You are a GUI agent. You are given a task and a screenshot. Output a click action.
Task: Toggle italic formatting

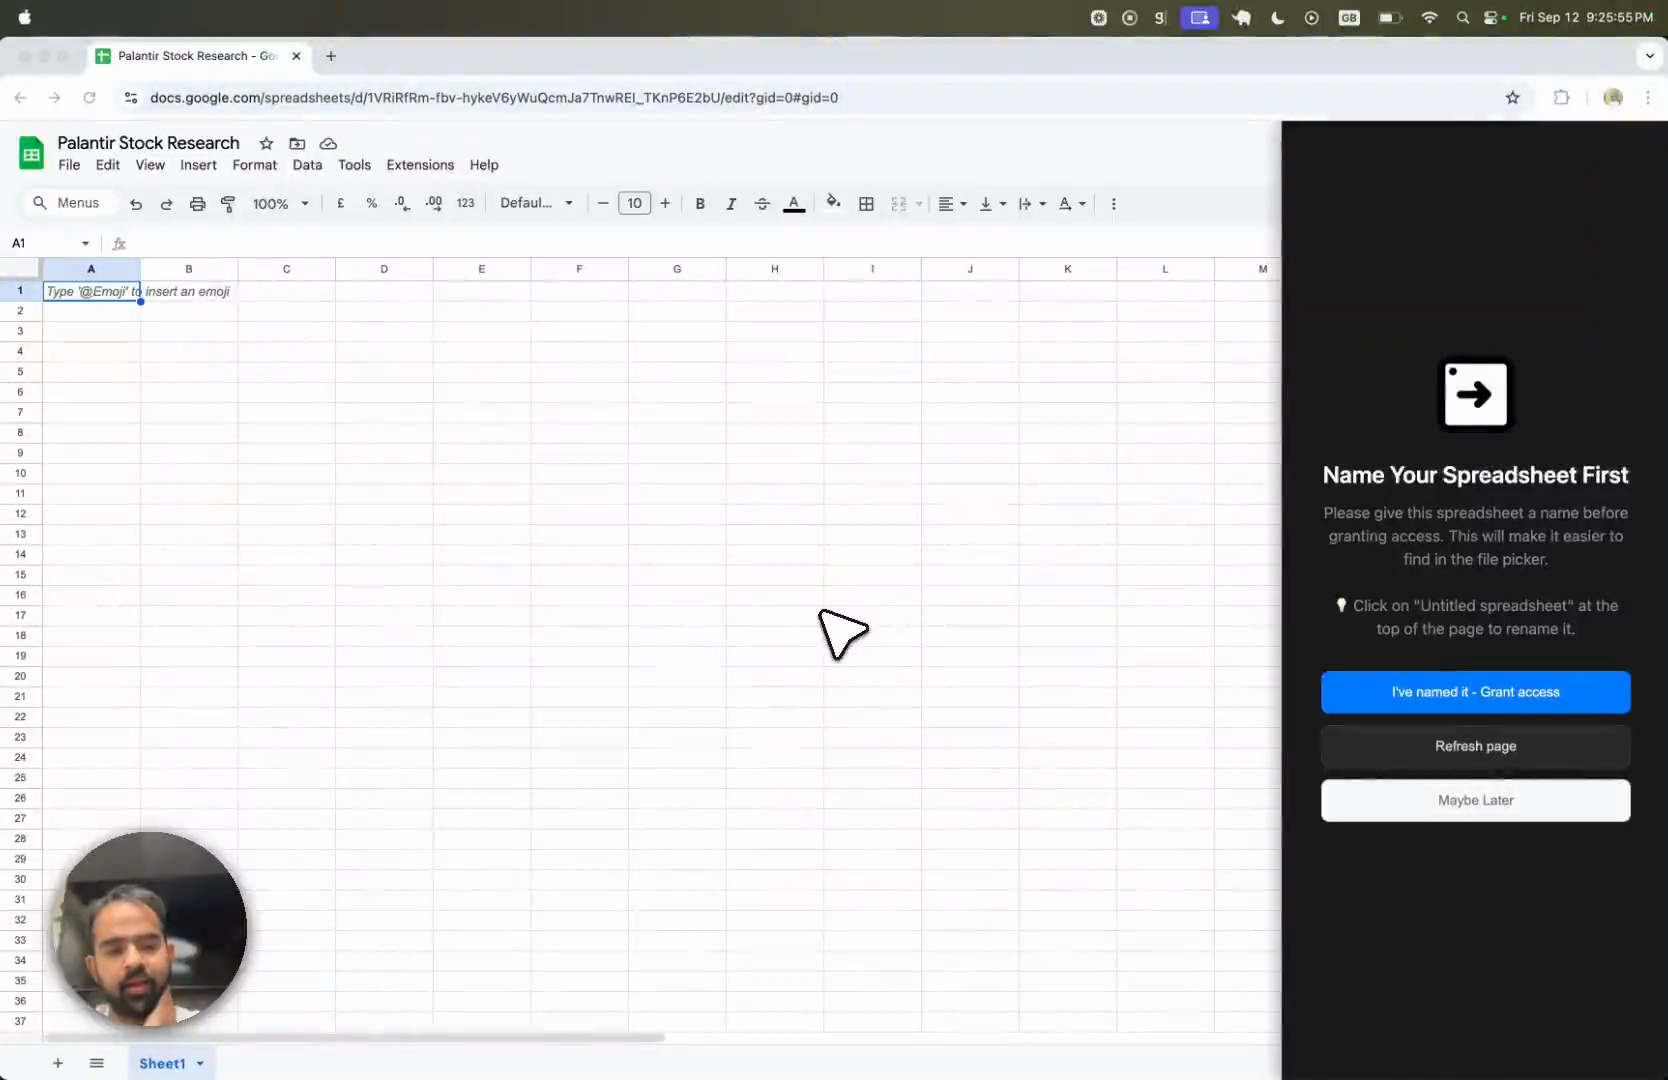tap(731, 204)
